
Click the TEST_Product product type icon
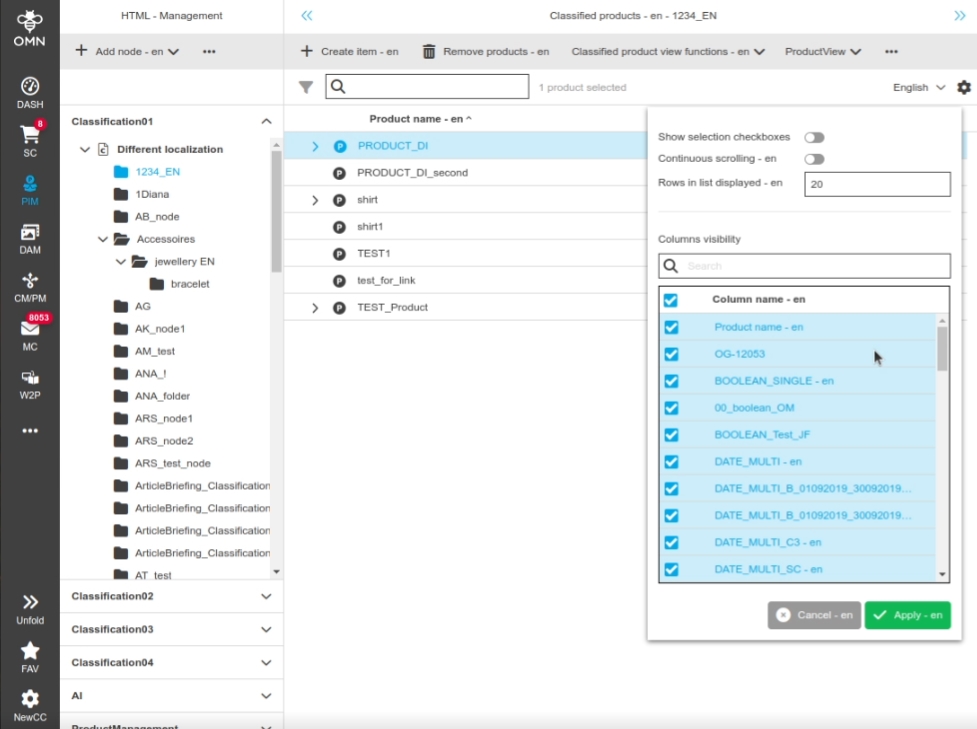[340, 308]
